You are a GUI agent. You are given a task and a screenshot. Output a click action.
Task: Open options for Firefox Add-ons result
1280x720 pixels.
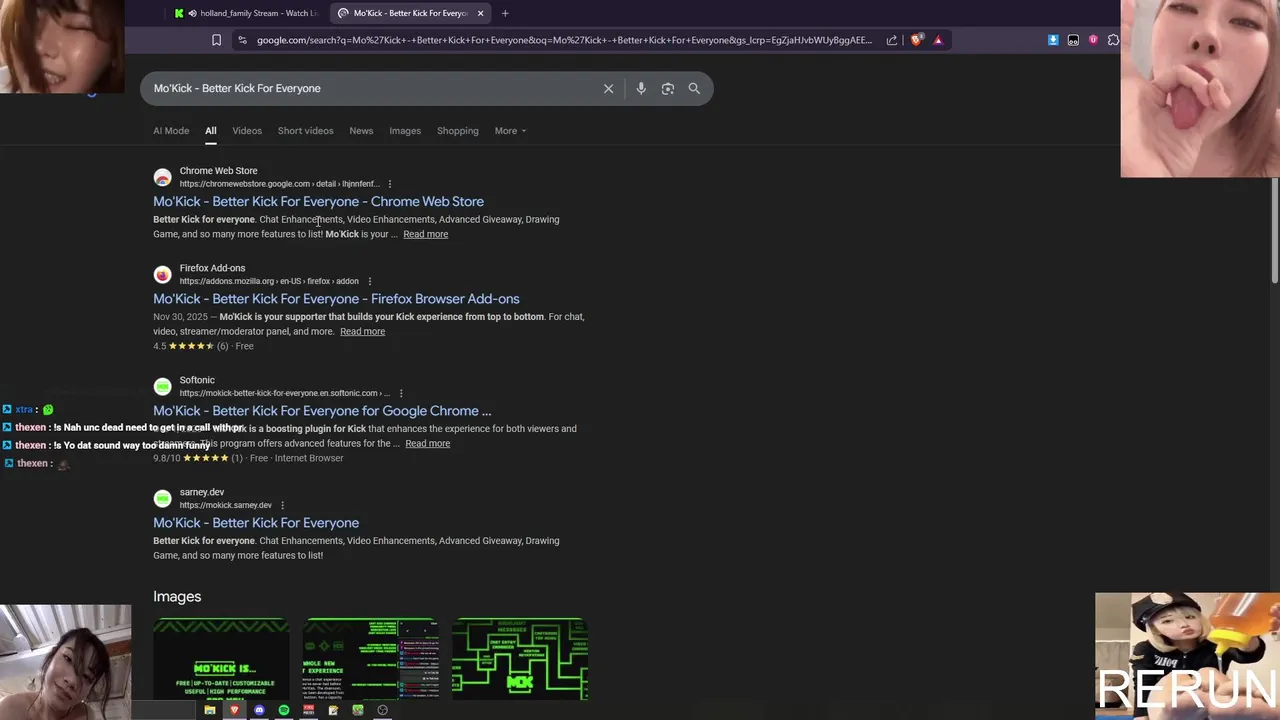369,281
